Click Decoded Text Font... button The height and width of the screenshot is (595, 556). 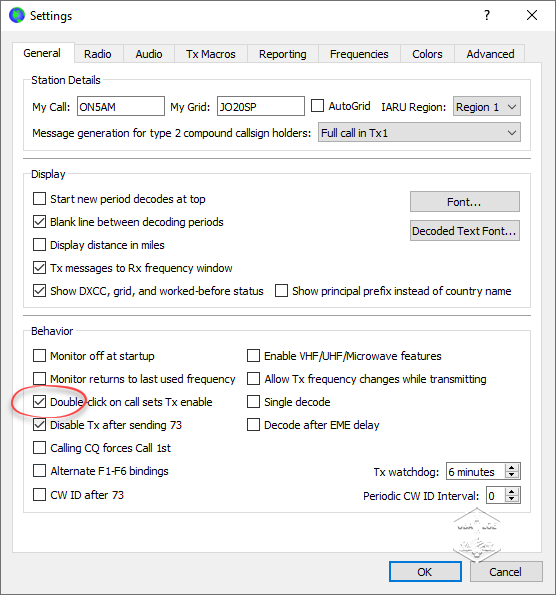tap(465, 231)
